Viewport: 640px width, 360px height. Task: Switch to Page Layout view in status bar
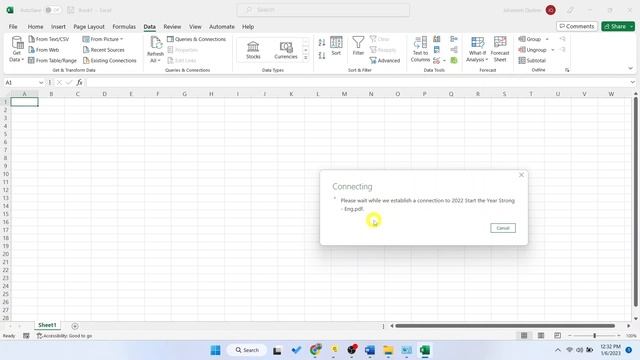[x=541, y=336]
